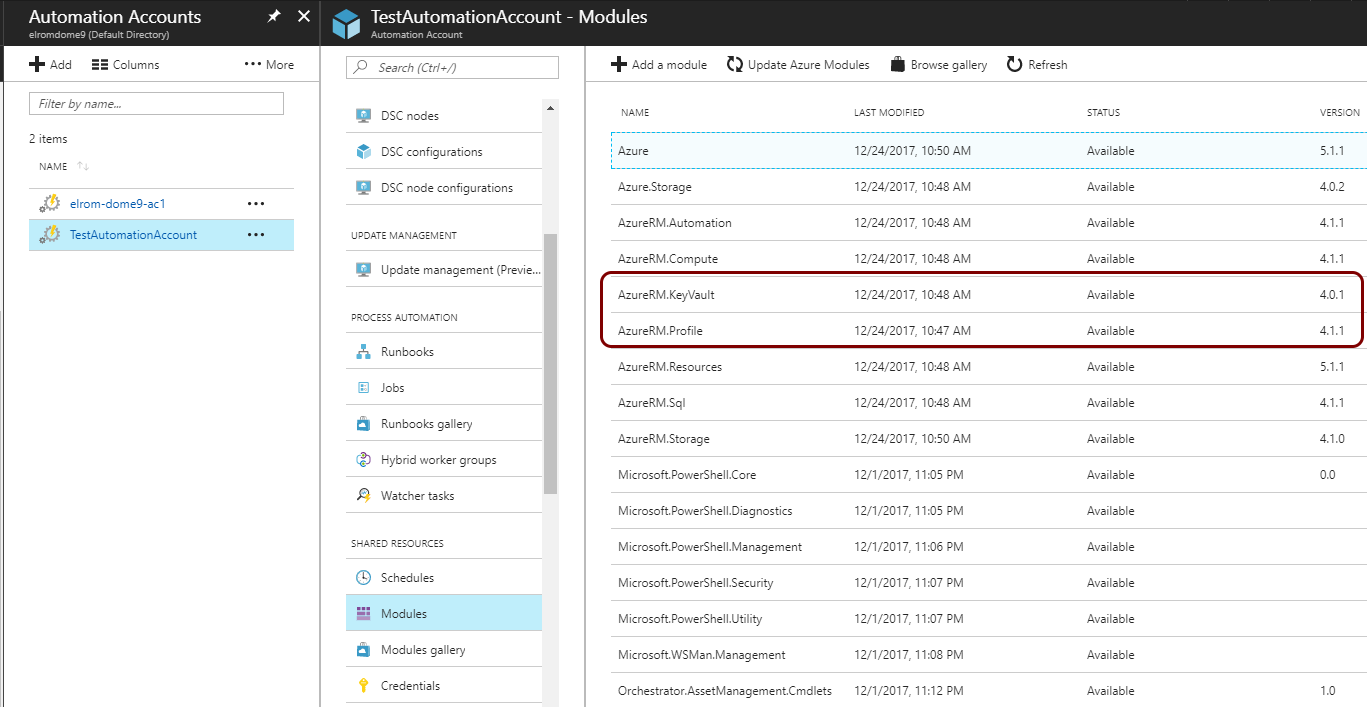Click version 4.0.2 of Azure.Storage
Image resolution: width=1367 pixels, height=707 pixels.
click(x=1332, y=187)
